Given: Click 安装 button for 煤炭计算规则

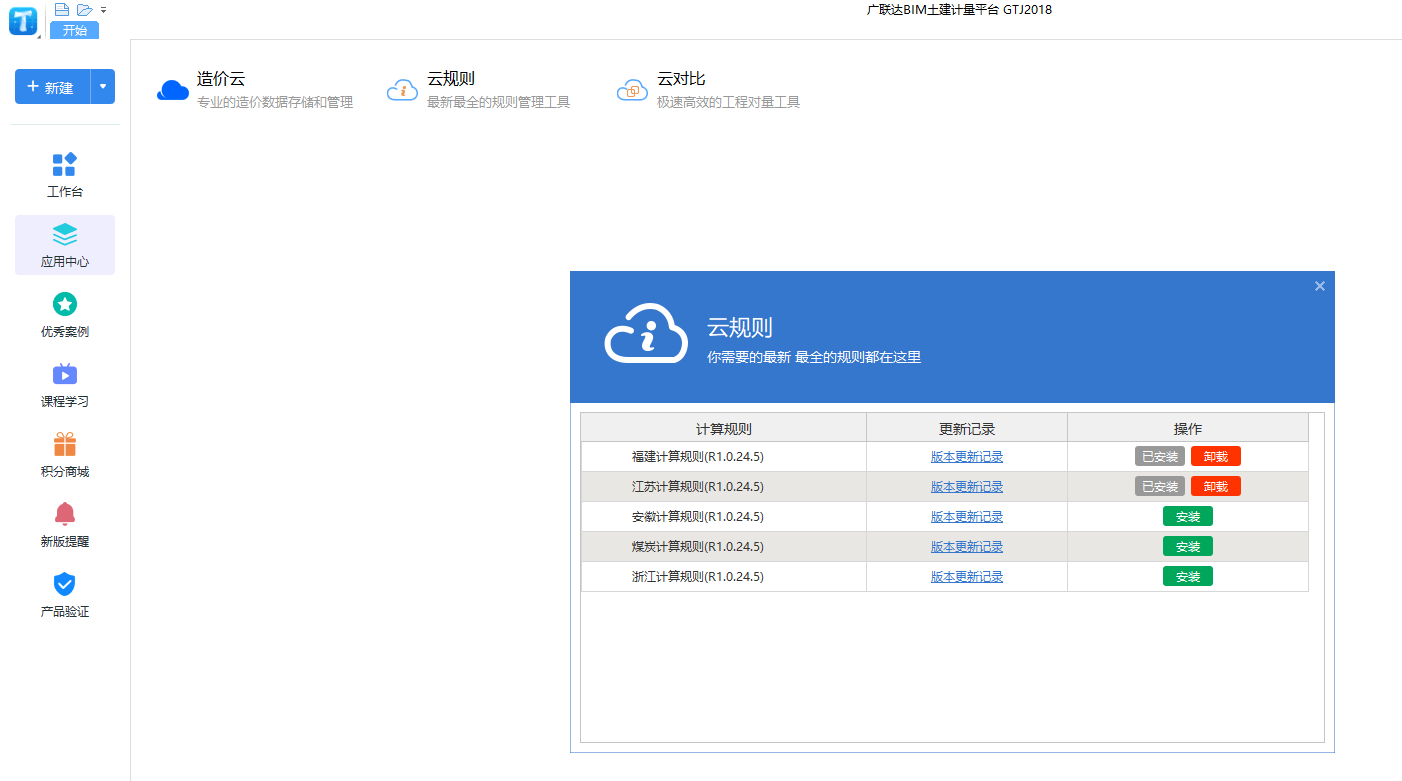Looking at the screenshot, I should tap(1188, 546).
